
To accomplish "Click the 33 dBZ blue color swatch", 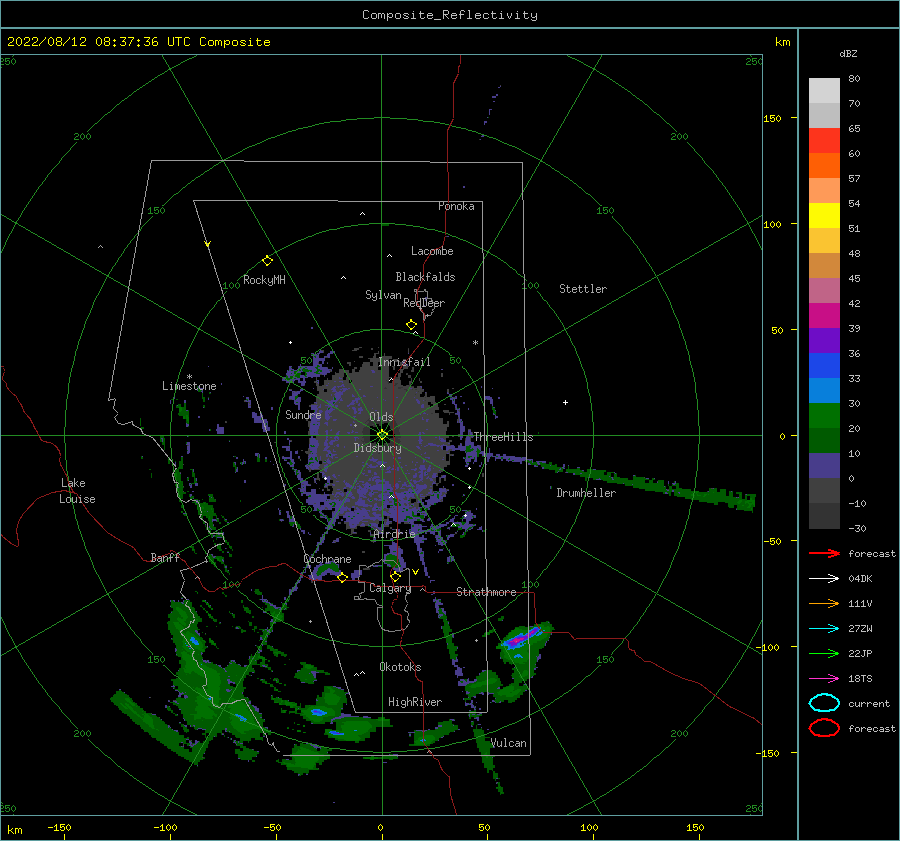I will [x=824, y=390].
